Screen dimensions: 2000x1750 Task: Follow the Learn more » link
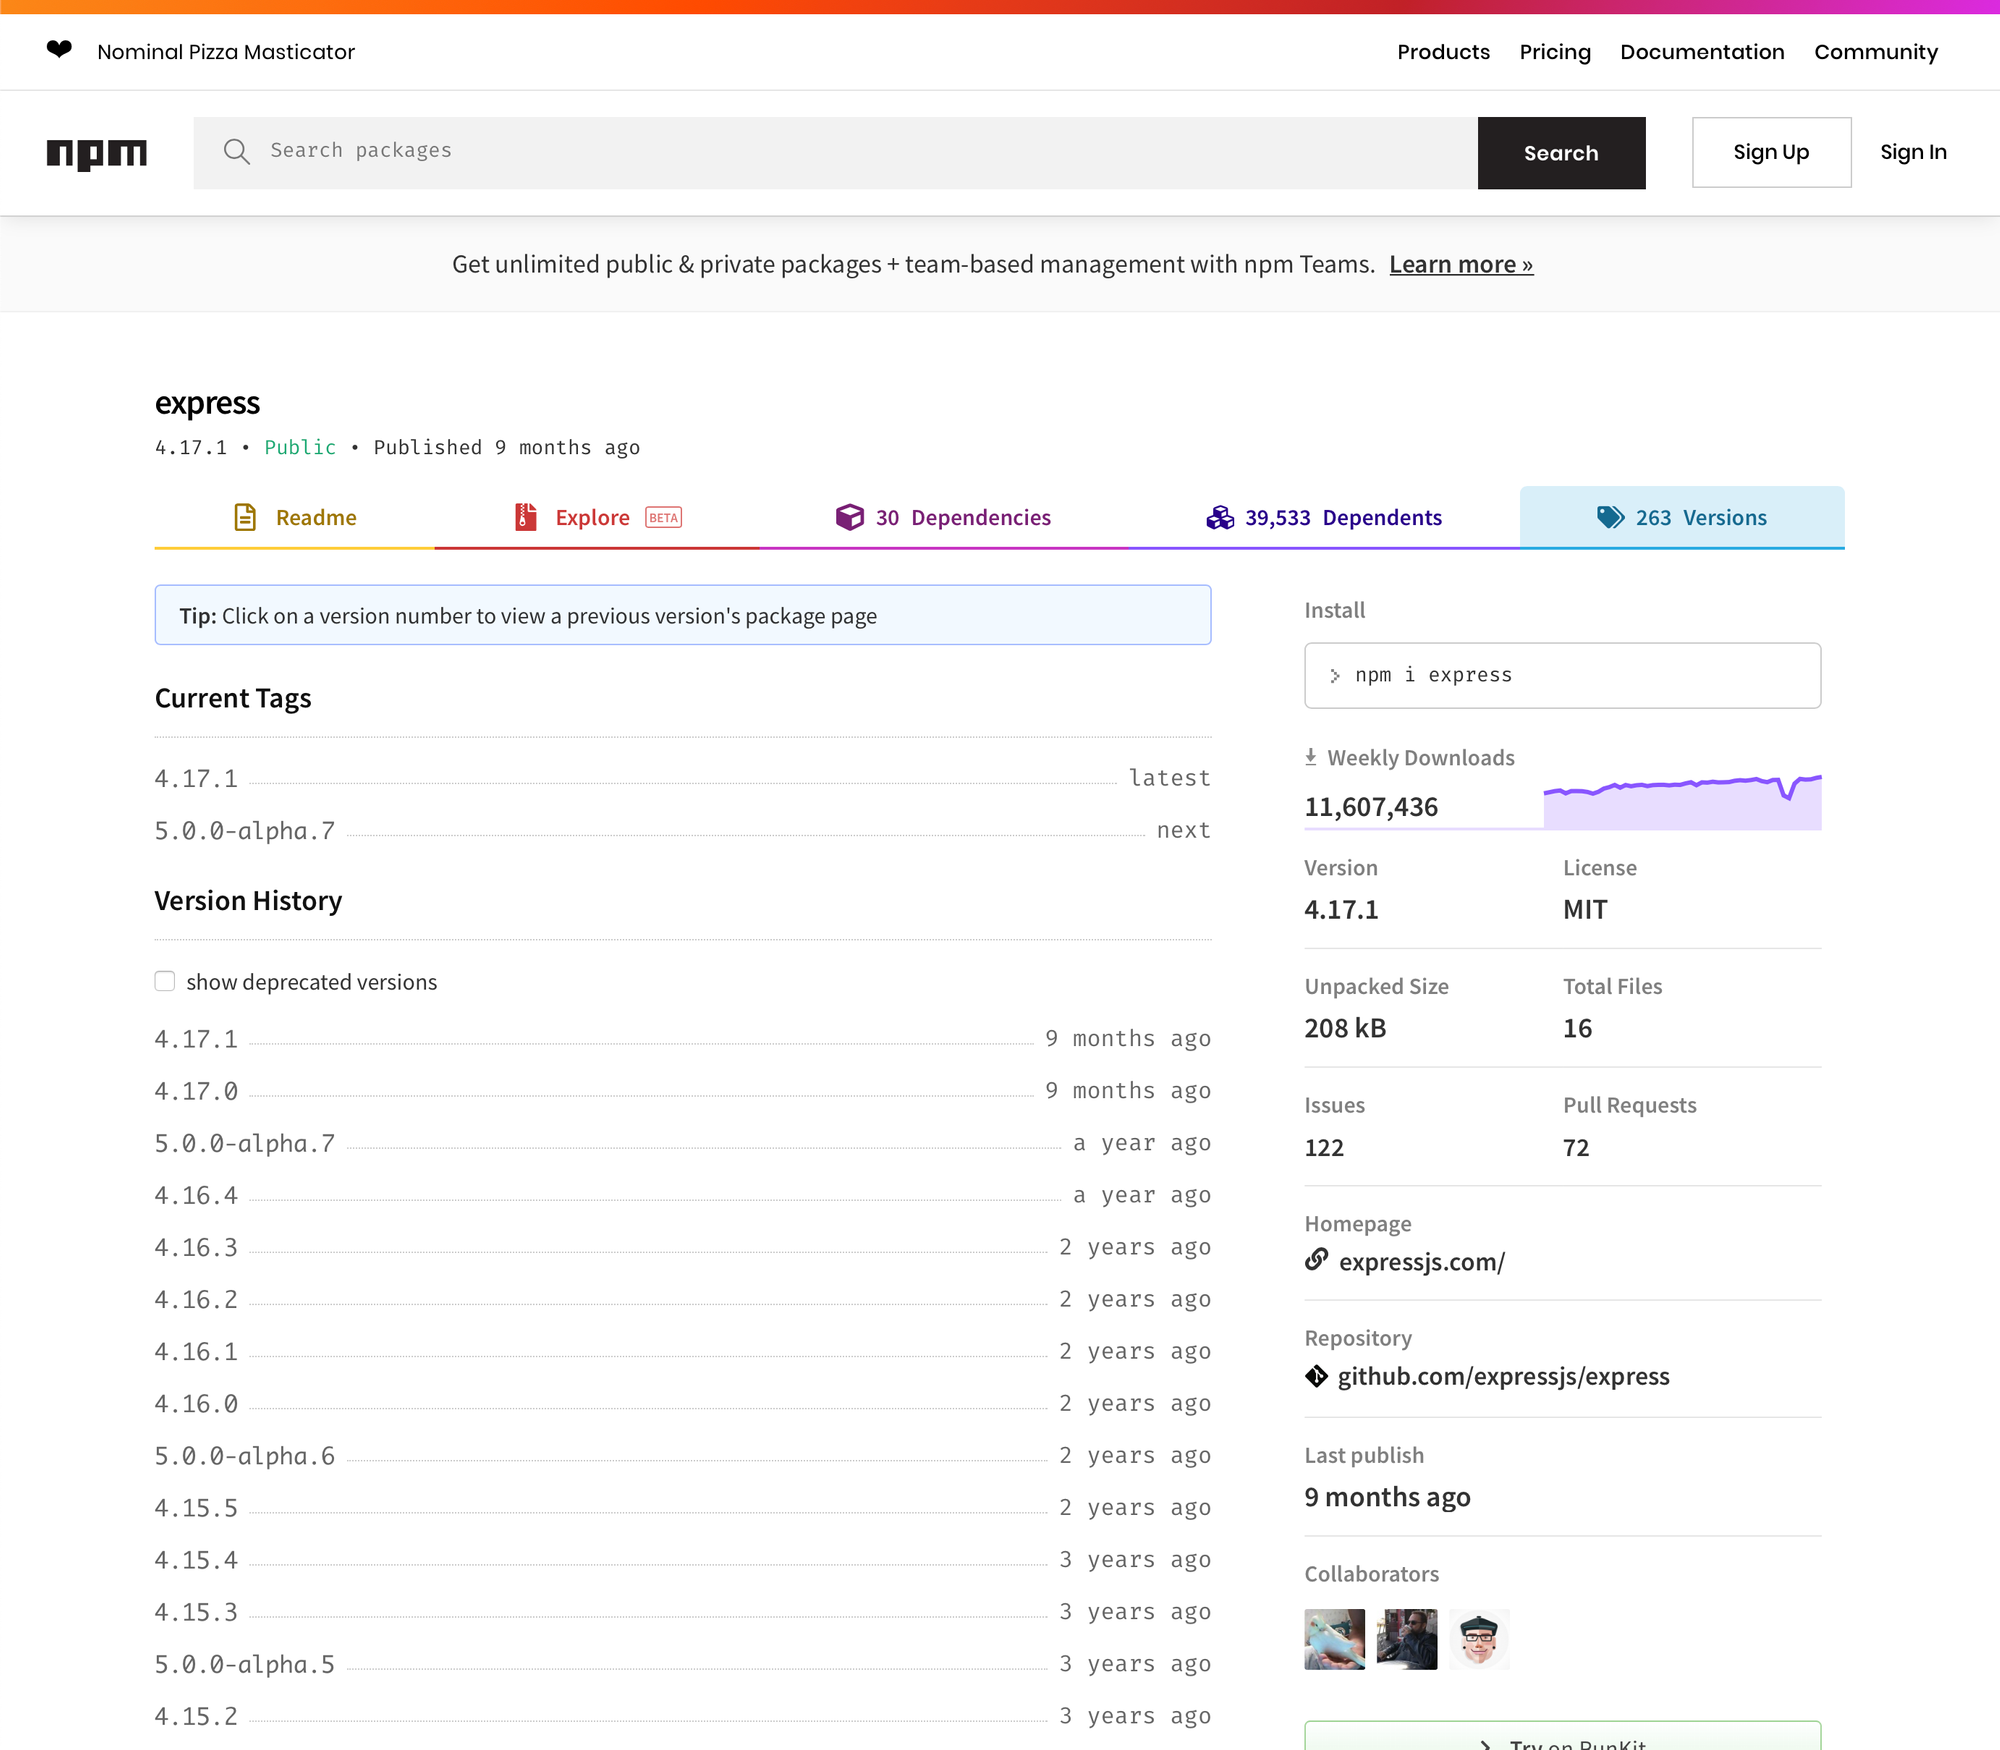click(1461, 264)
